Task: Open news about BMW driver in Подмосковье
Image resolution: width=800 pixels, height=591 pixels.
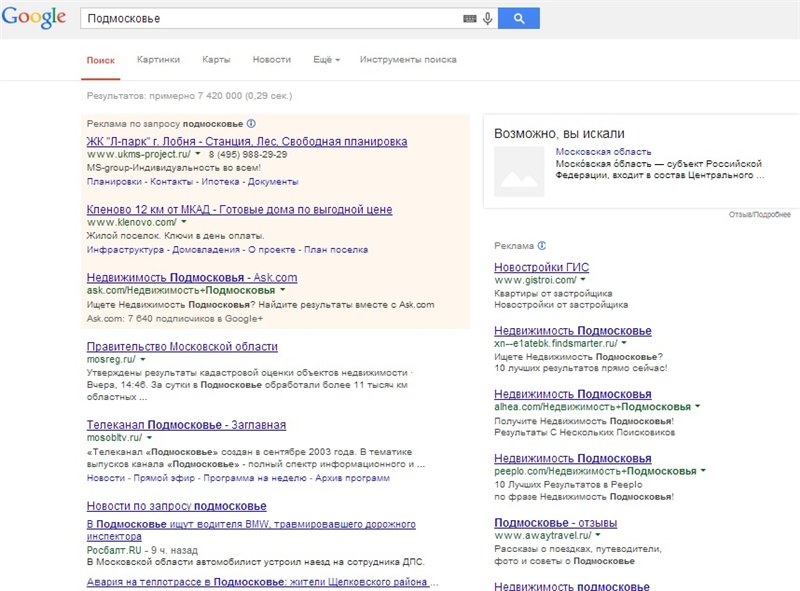Action: click(x=251, y=530)
